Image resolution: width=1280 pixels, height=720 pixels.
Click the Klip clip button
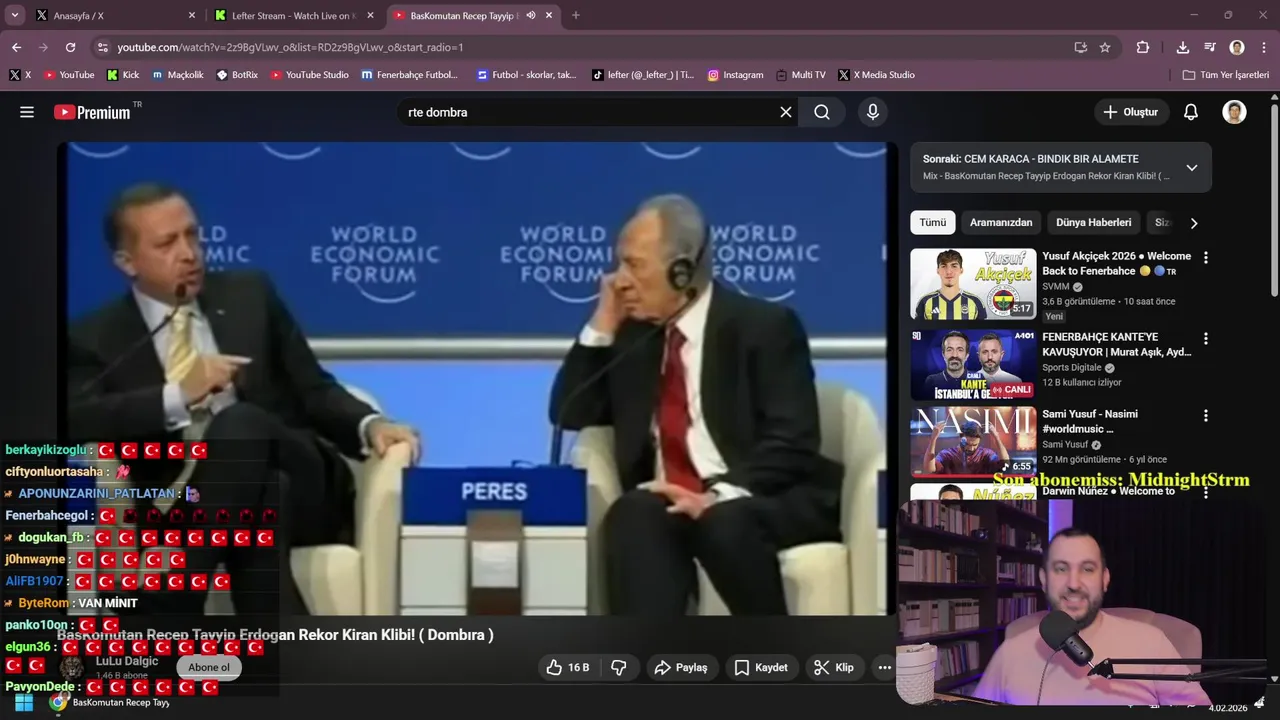coord(834,667)
